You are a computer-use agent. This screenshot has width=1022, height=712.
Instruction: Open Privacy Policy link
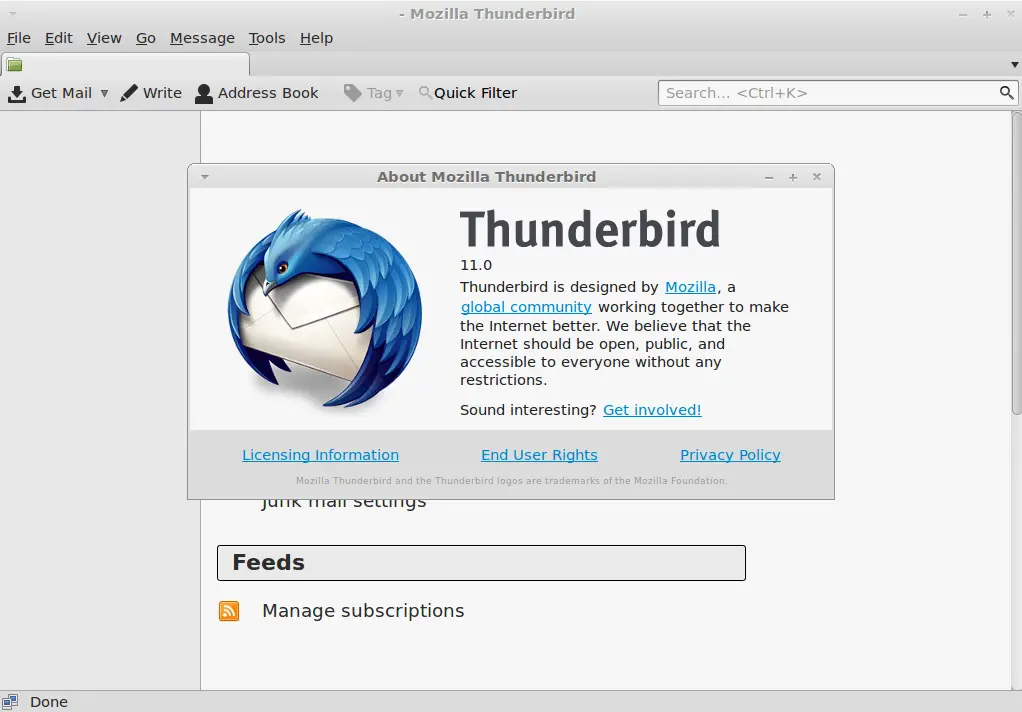[x=730, y=455]
